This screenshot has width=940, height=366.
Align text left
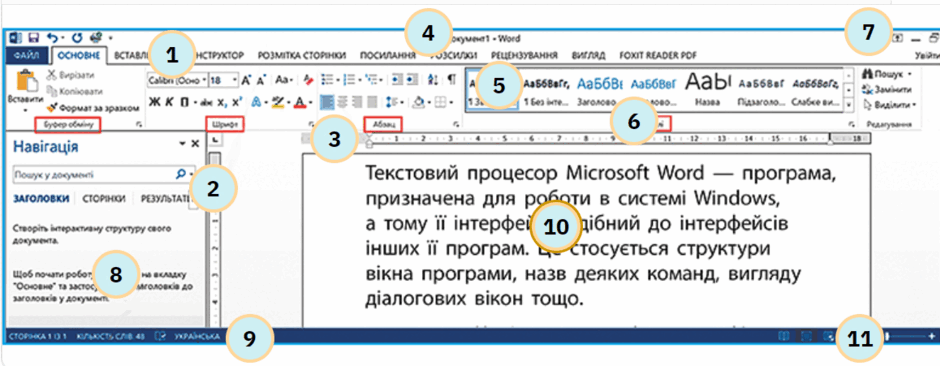tap(327, 102)
